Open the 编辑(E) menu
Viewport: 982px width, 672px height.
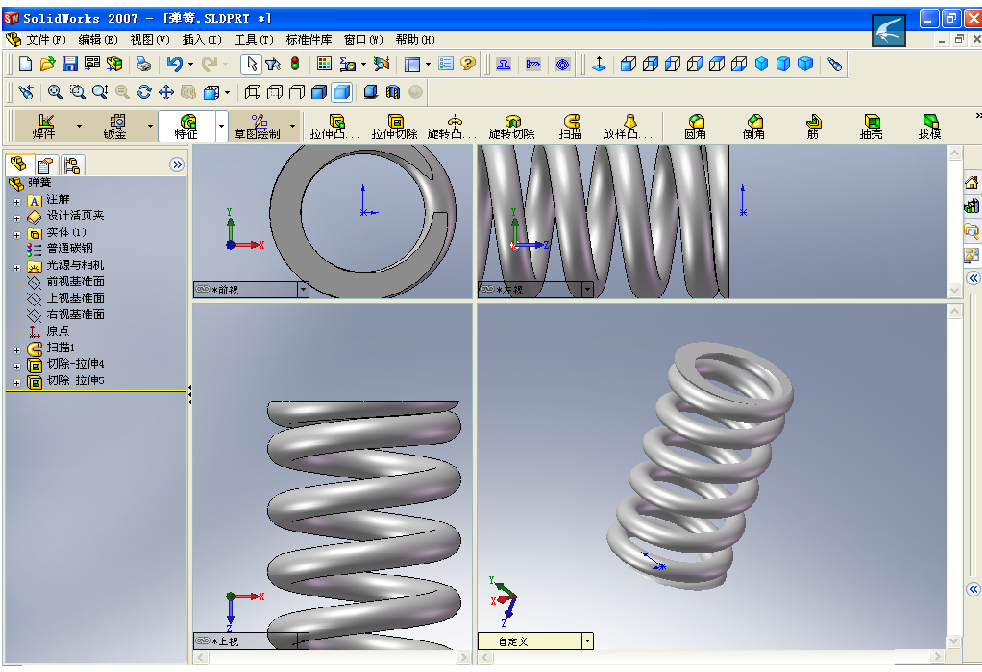pyautogui.click(x=98, y=40)
